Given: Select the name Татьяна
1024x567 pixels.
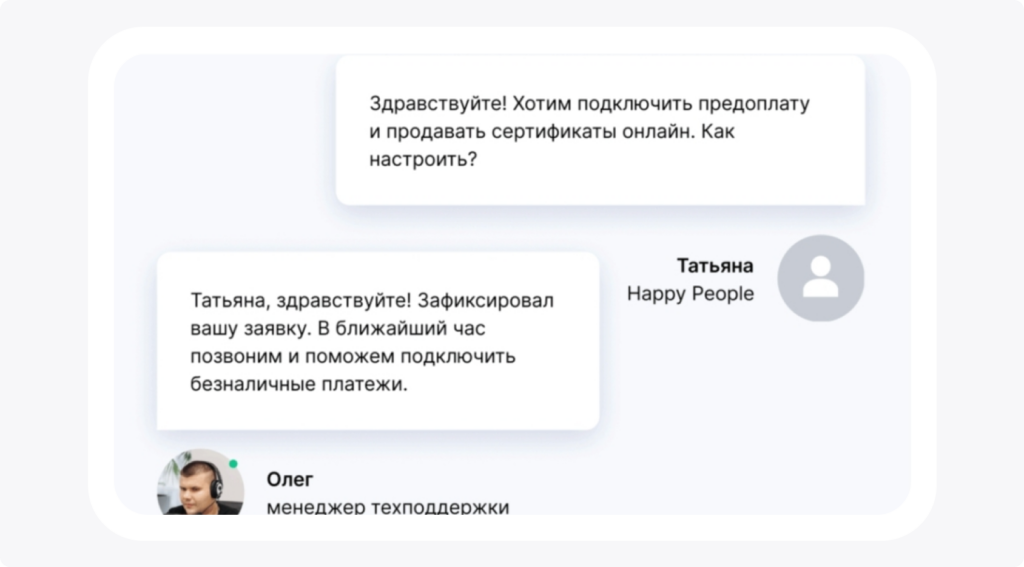Looking at the screenshot, I should pyautogui.click(x=714, y=266).
